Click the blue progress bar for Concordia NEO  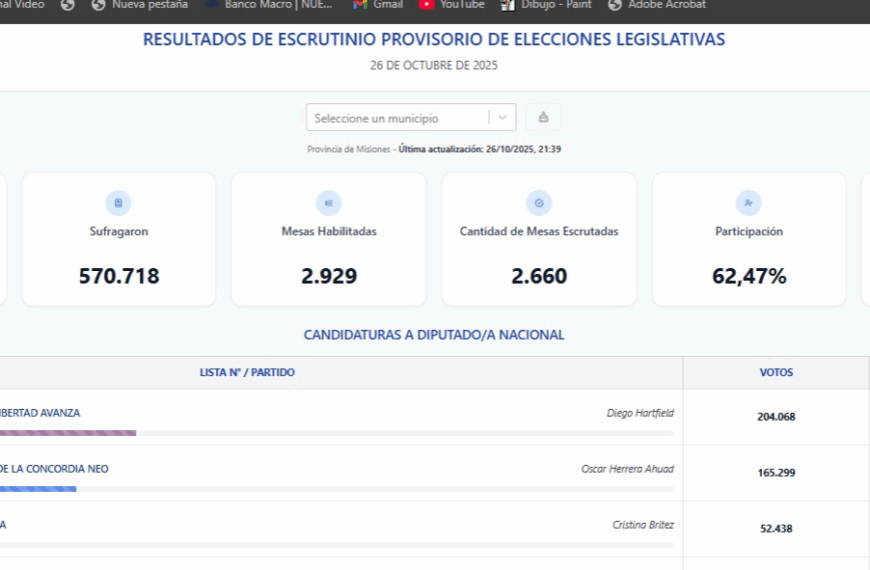point(38,489)
